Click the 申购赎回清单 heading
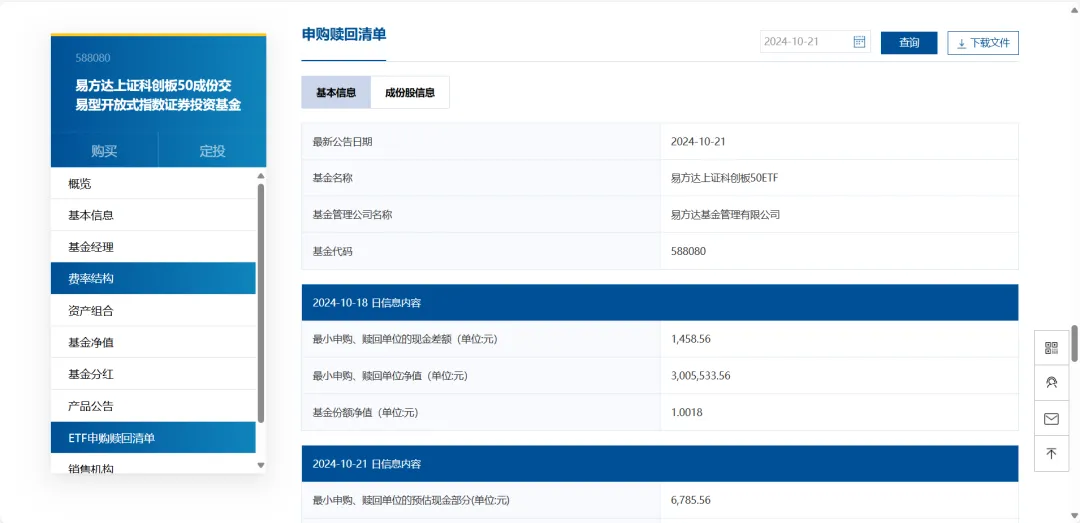This screenshot has height=523, width=1080. [344, 34]
